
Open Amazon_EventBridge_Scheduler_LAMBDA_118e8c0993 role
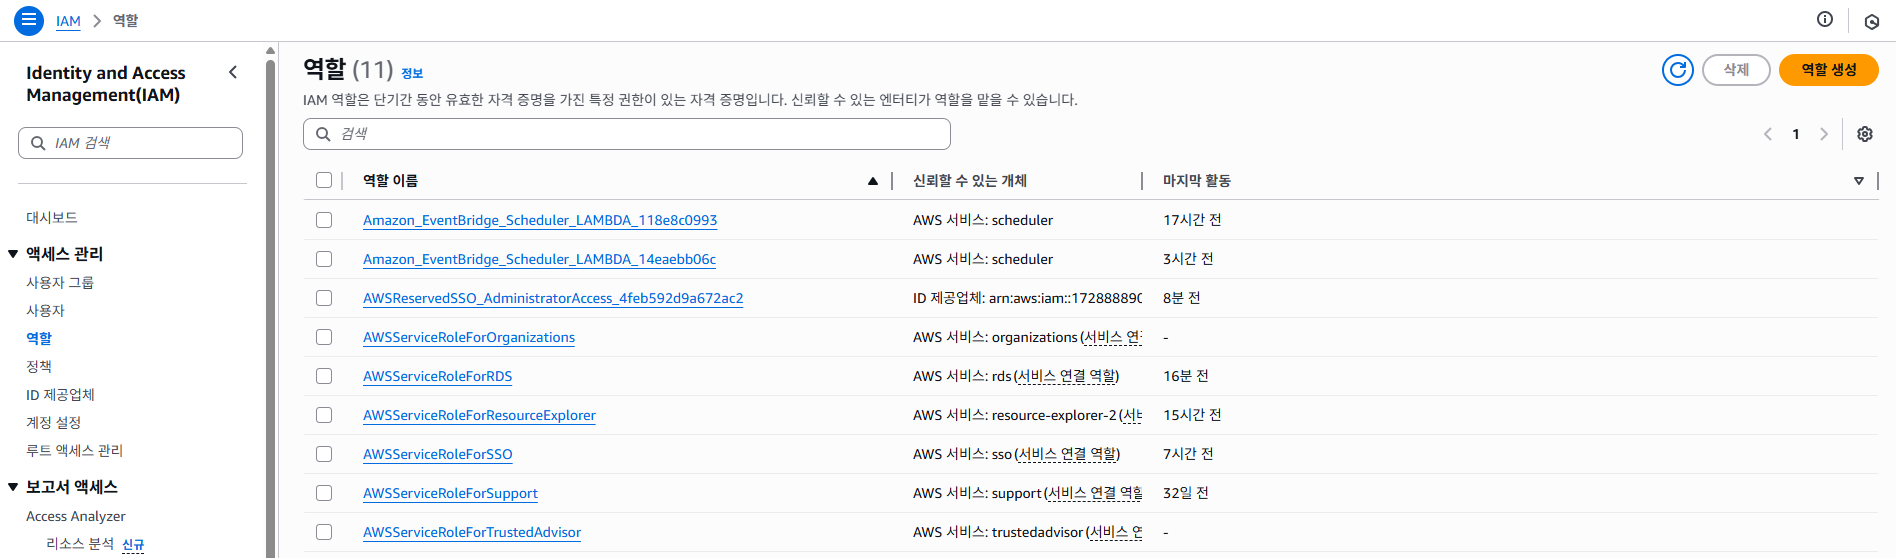[x=540, y=220]
